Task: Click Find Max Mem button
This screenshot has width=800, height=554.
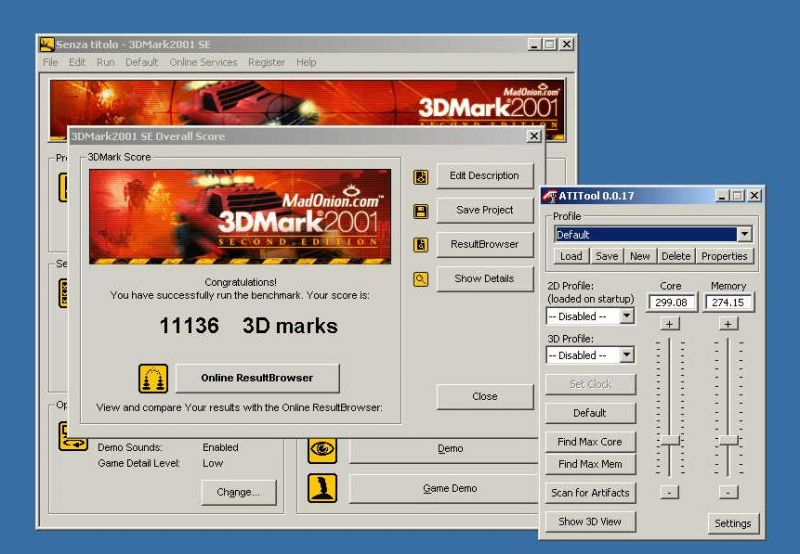Action: pos(590,464)
